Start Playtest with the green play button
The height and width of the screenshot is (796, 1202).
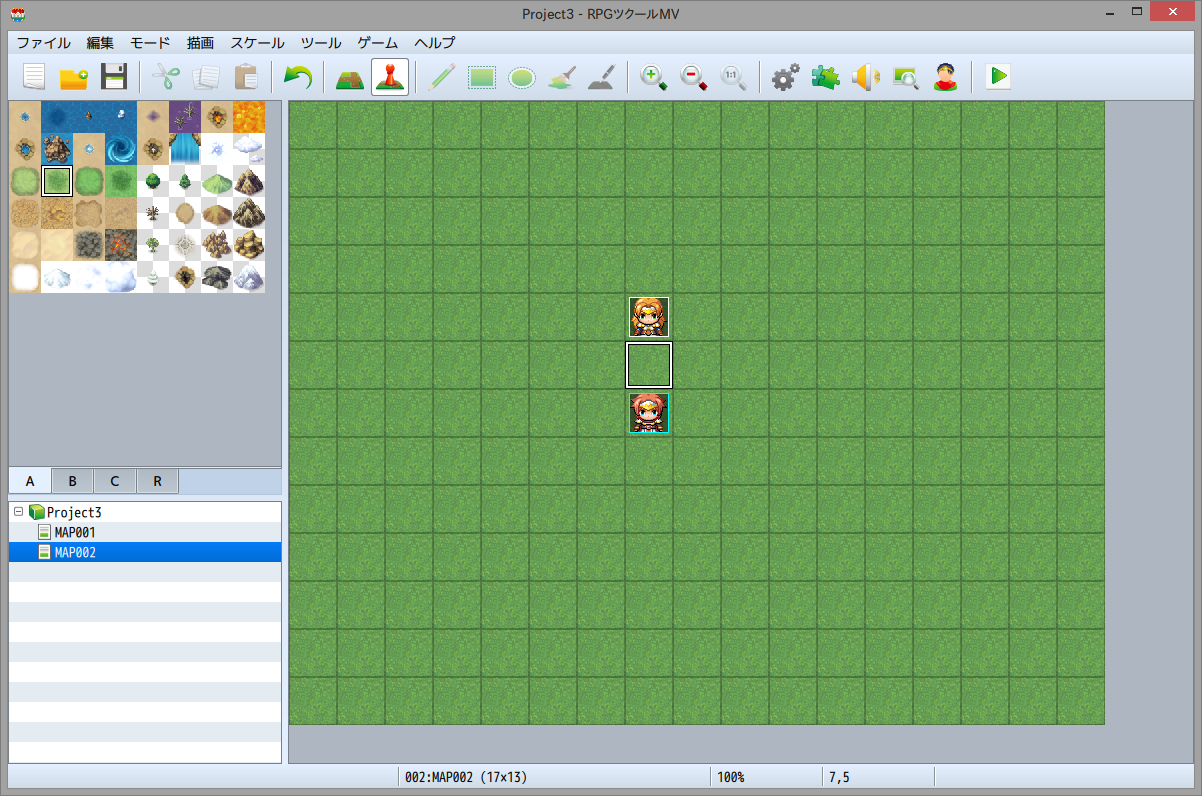(997, 77)
